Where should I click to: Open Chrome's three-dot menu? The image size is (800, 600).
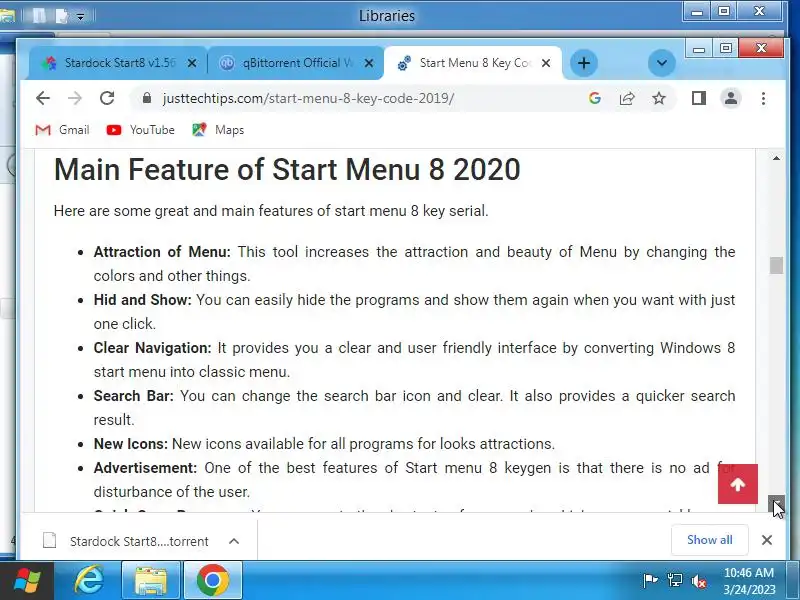(x=763, y=98)
